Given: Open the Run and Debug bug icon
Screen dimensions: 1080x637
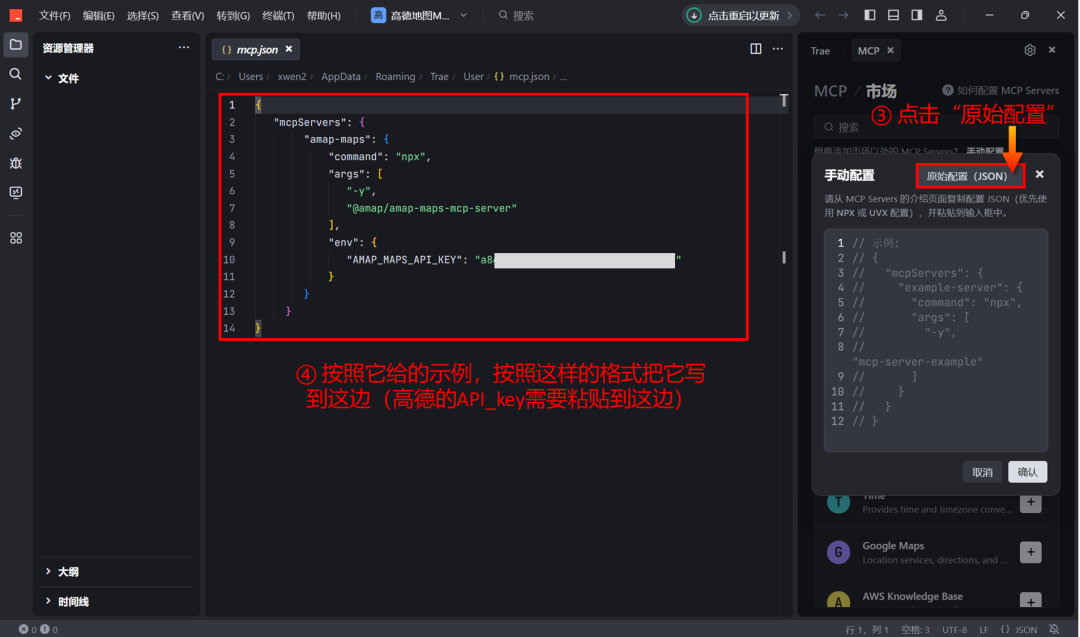Looking at the screenshot, I should (15, 163).
